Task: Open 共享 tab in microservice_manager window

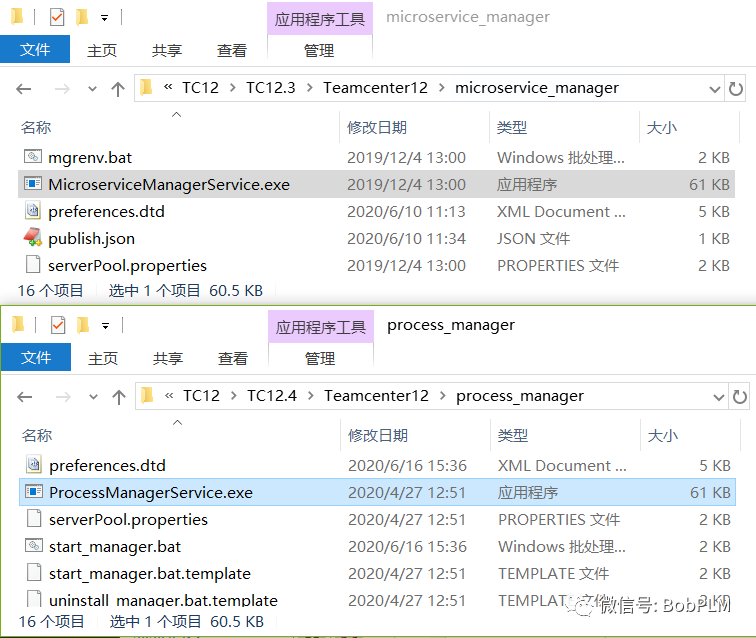Action: point(167,50)
